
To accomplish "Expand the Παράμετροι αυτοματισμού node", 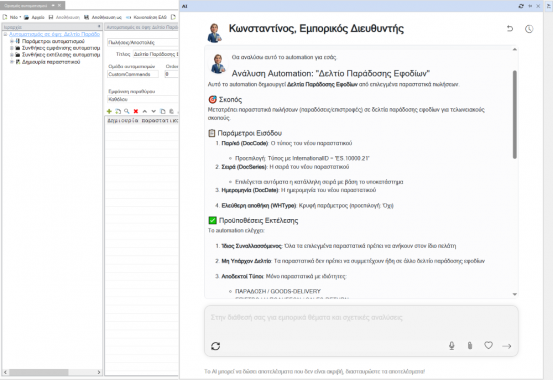I will [x=12, y=41].
